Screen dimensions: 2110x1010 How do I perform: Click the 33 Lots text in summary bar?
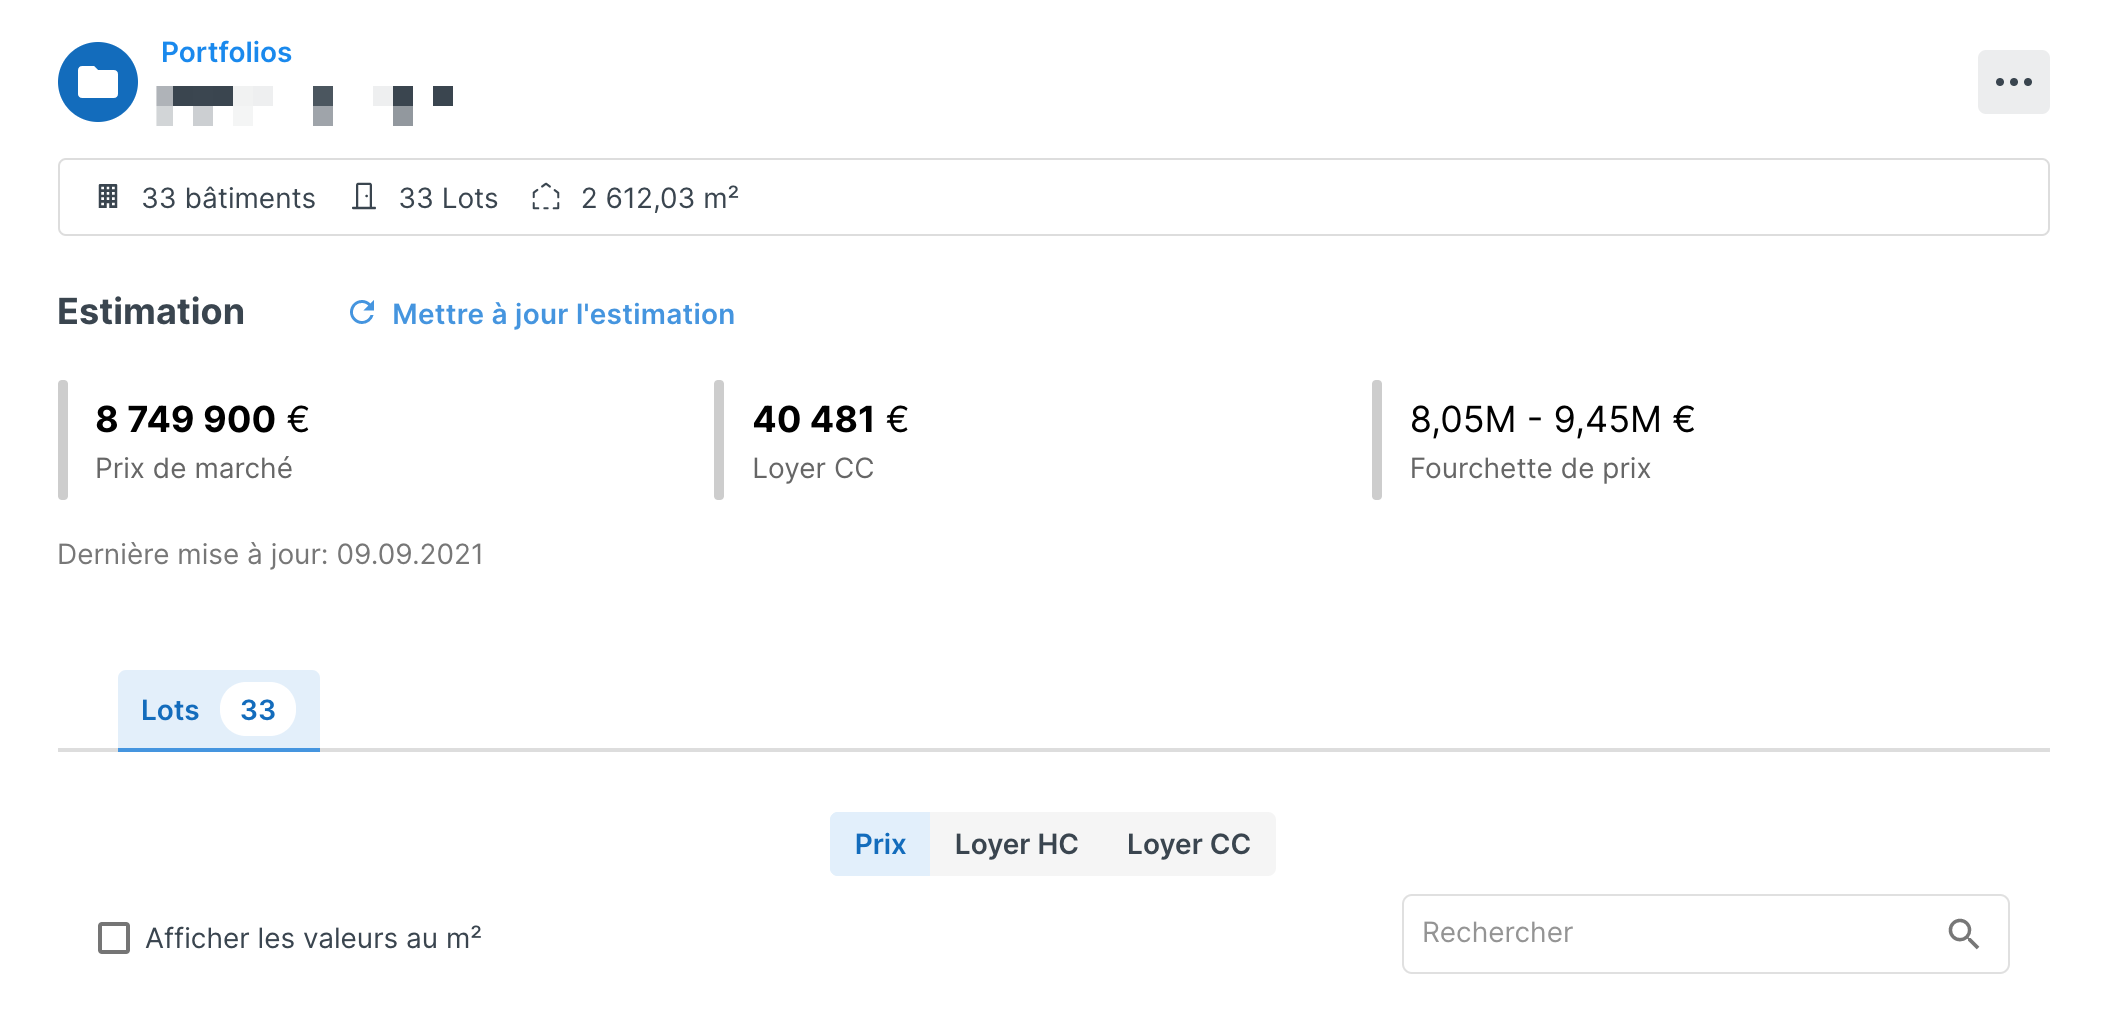pos(448,198)
